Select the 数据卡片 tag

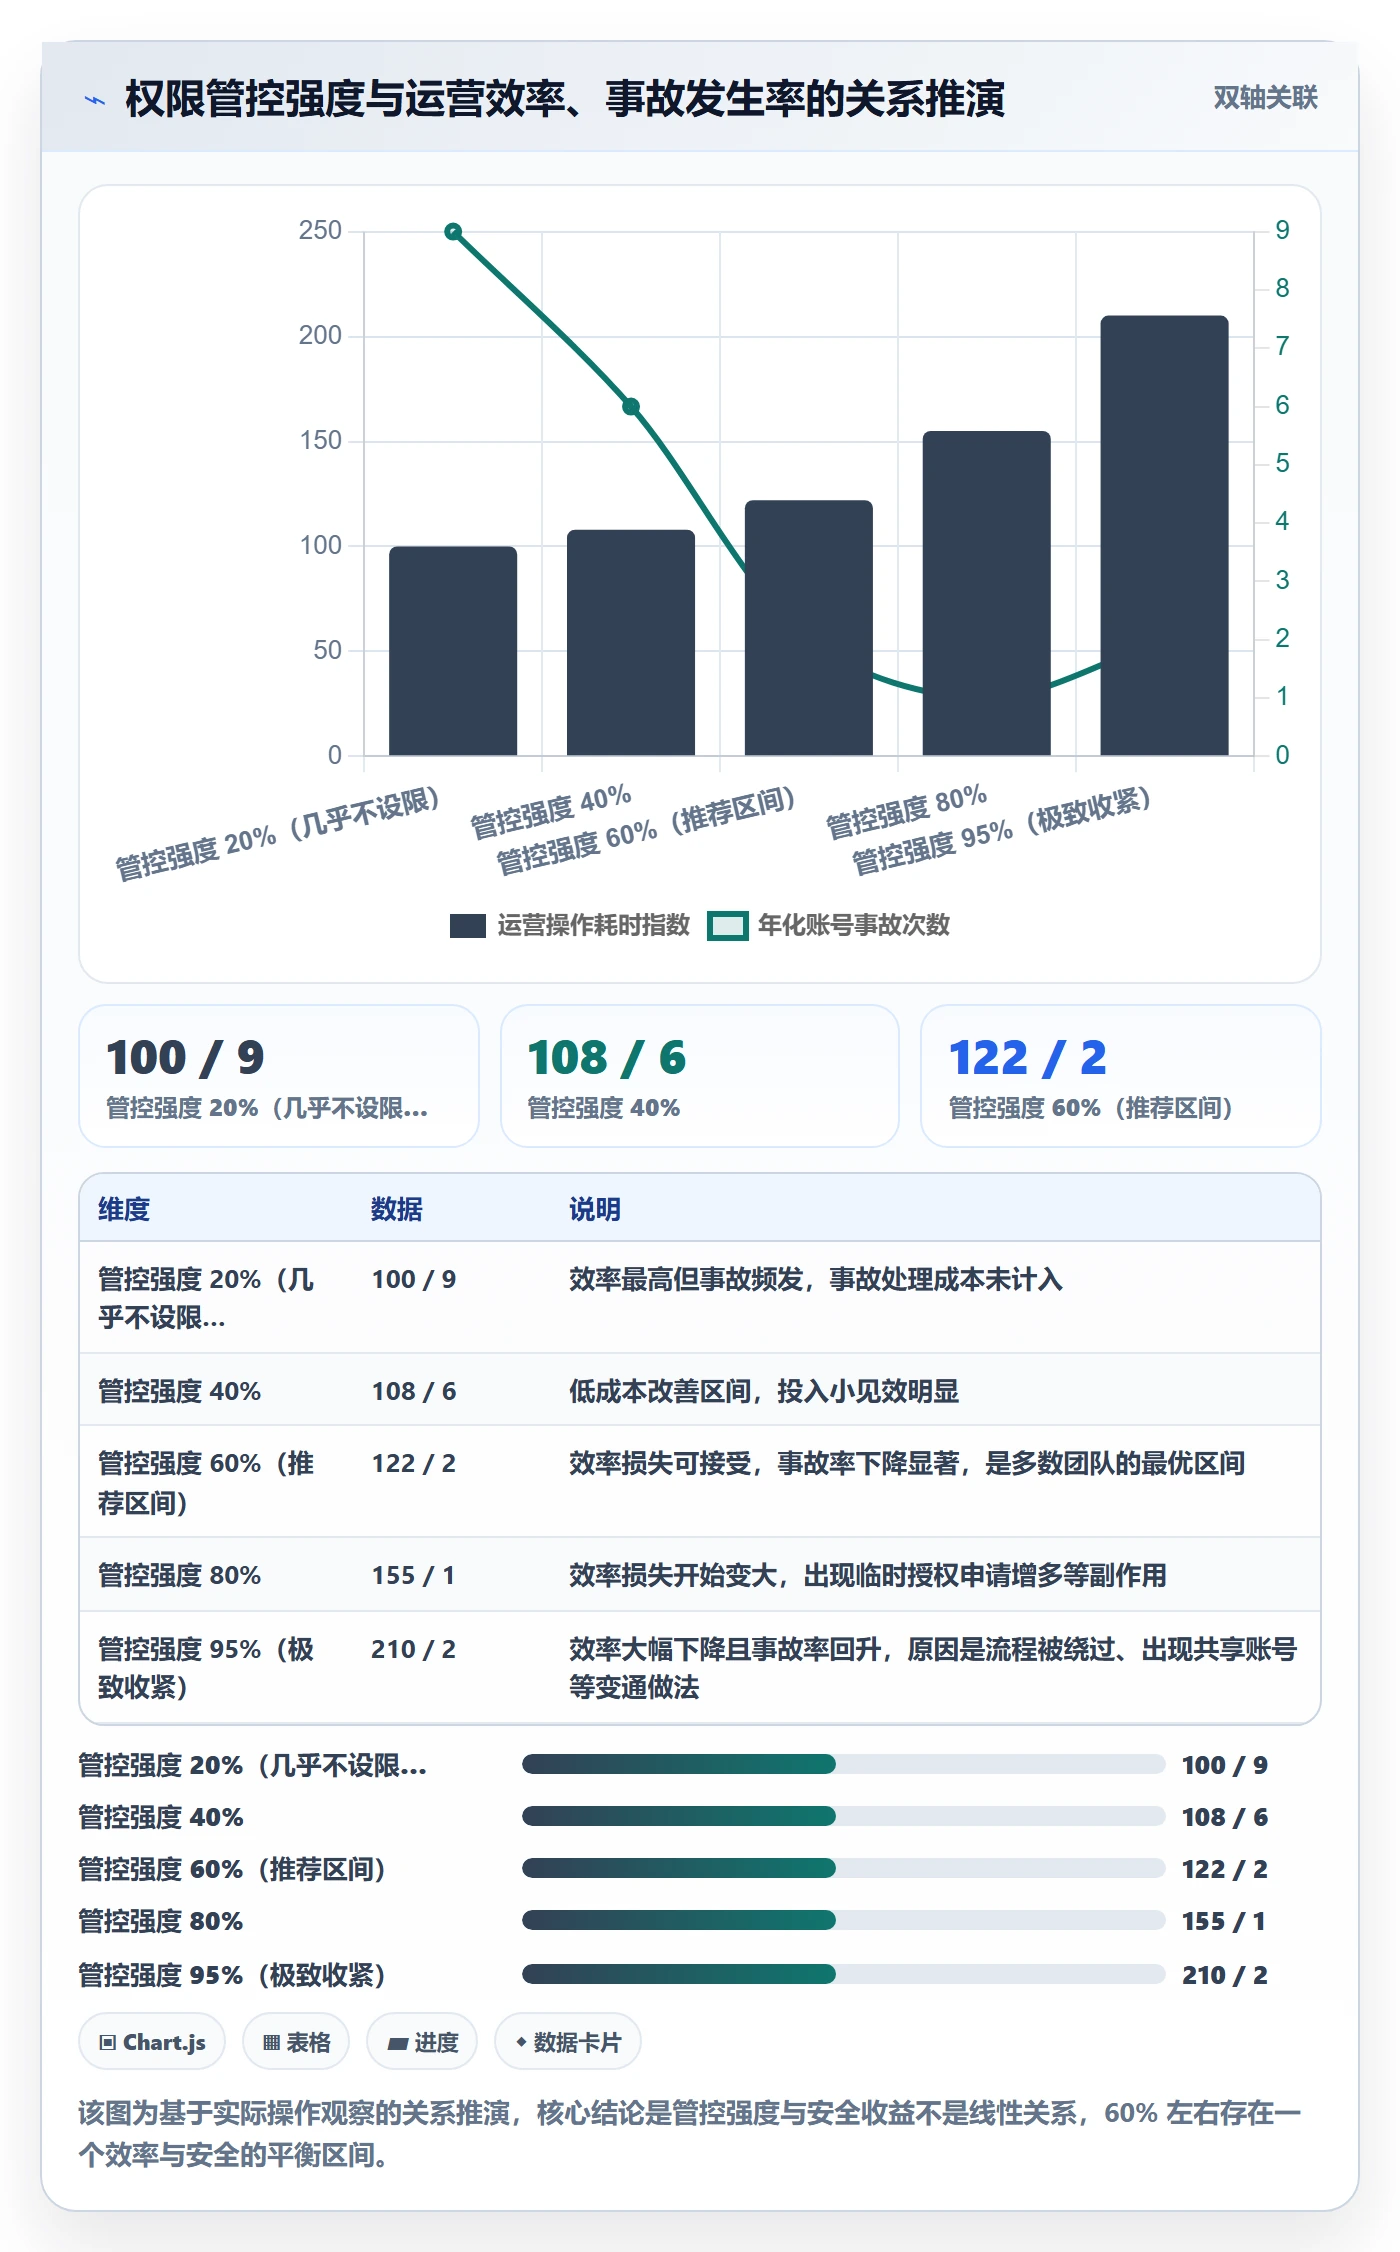click(x=568, y=2042)
